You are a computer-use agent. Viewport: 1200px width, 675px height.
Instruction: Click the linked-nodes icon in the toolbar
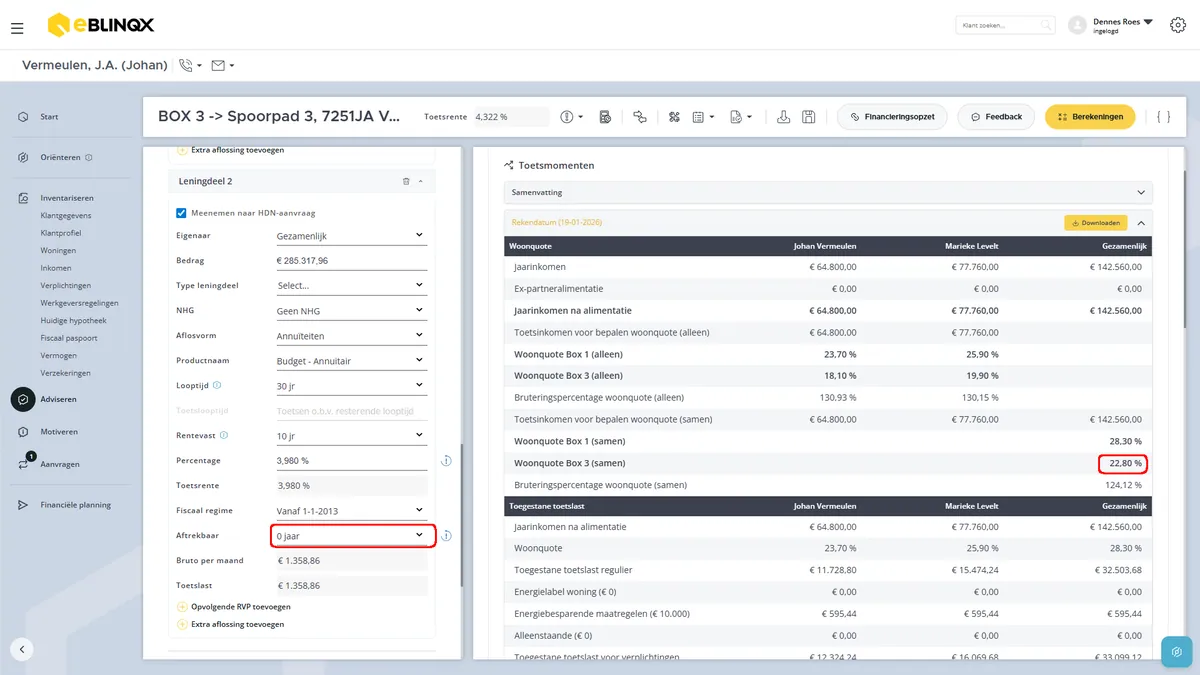[640, 117]
